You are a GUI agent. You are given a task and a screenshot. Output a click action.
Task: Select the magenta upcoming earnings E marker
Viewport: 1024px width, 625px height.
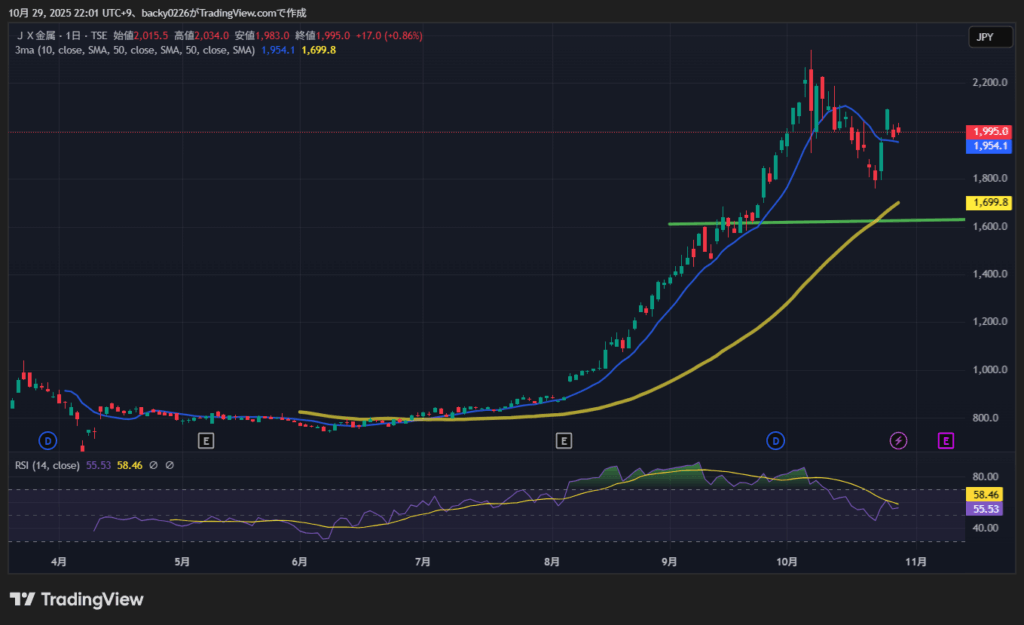point(946,440)
